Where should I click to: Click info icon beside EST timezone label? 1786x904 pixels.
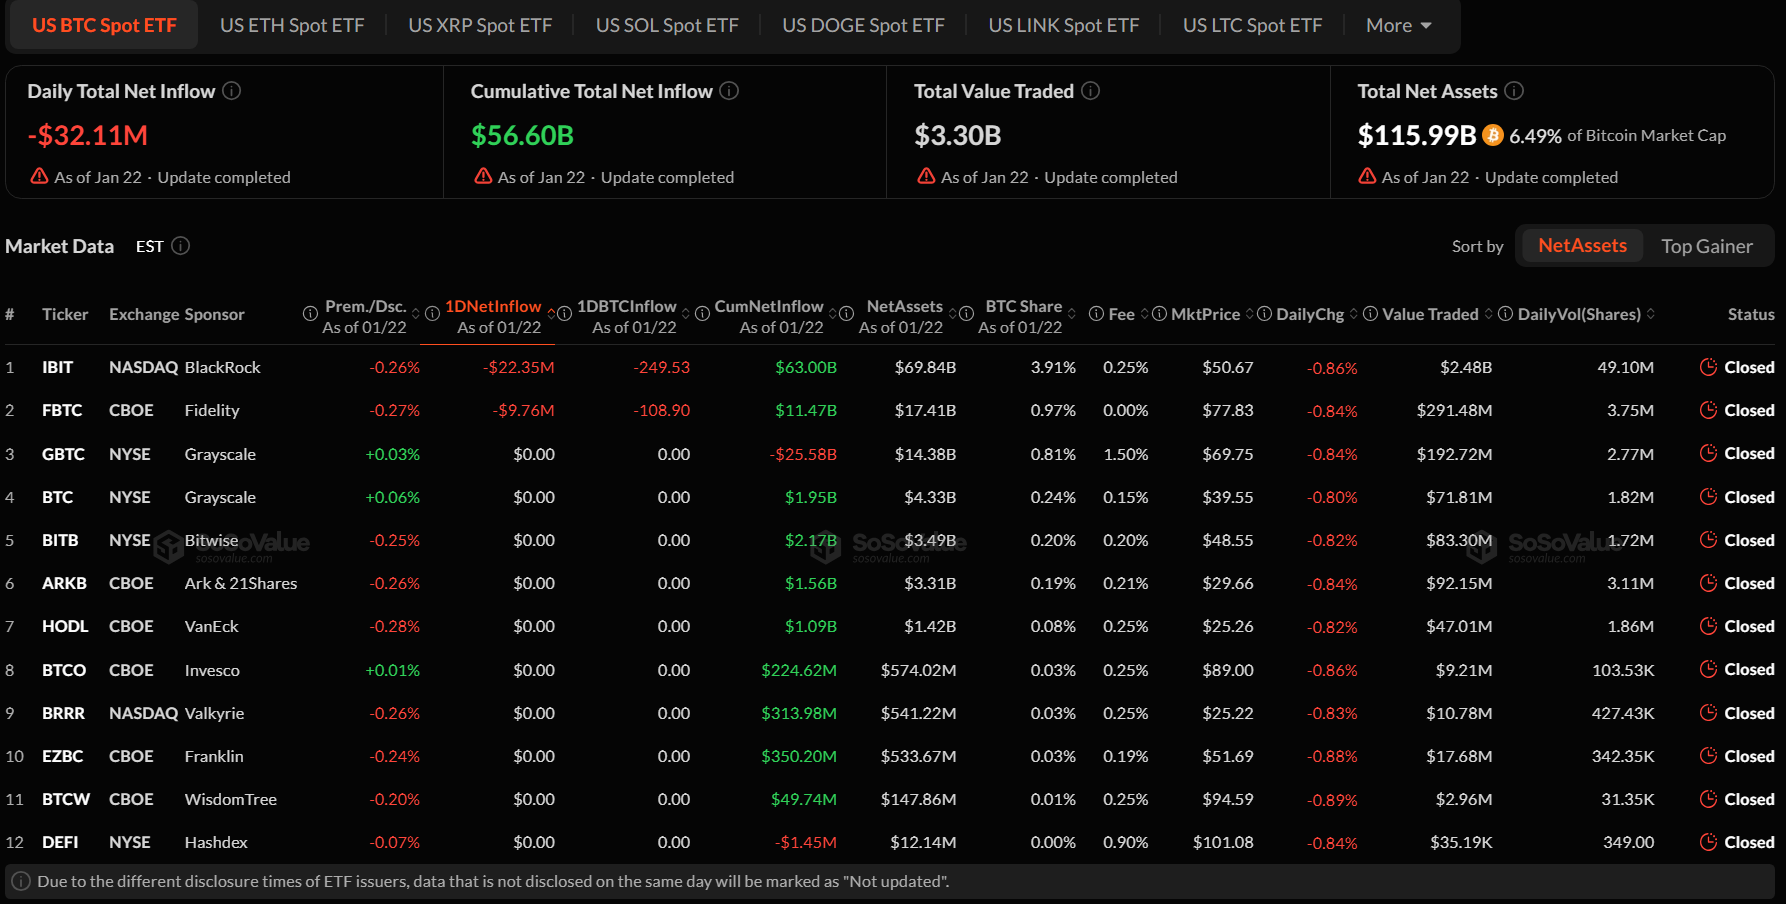[181, 246]
